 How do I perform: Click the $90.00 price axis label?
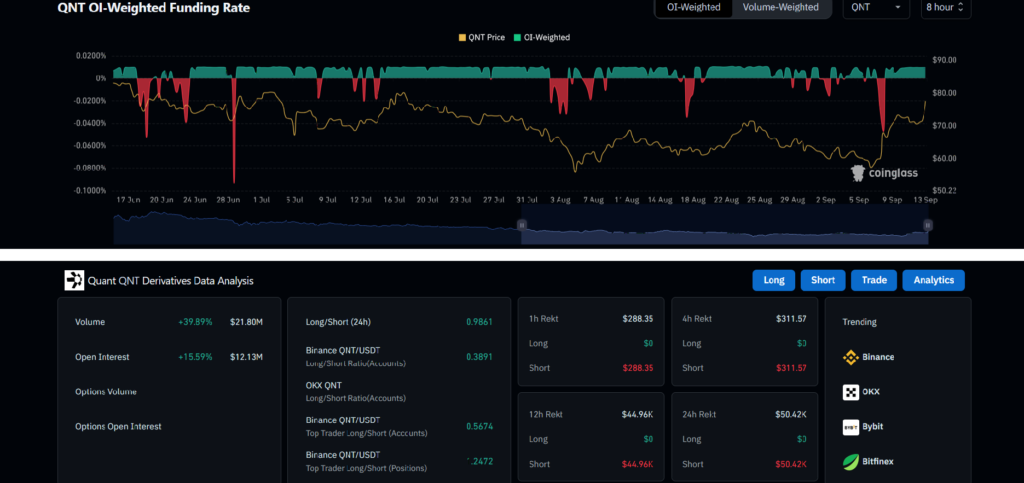point(942,60)
